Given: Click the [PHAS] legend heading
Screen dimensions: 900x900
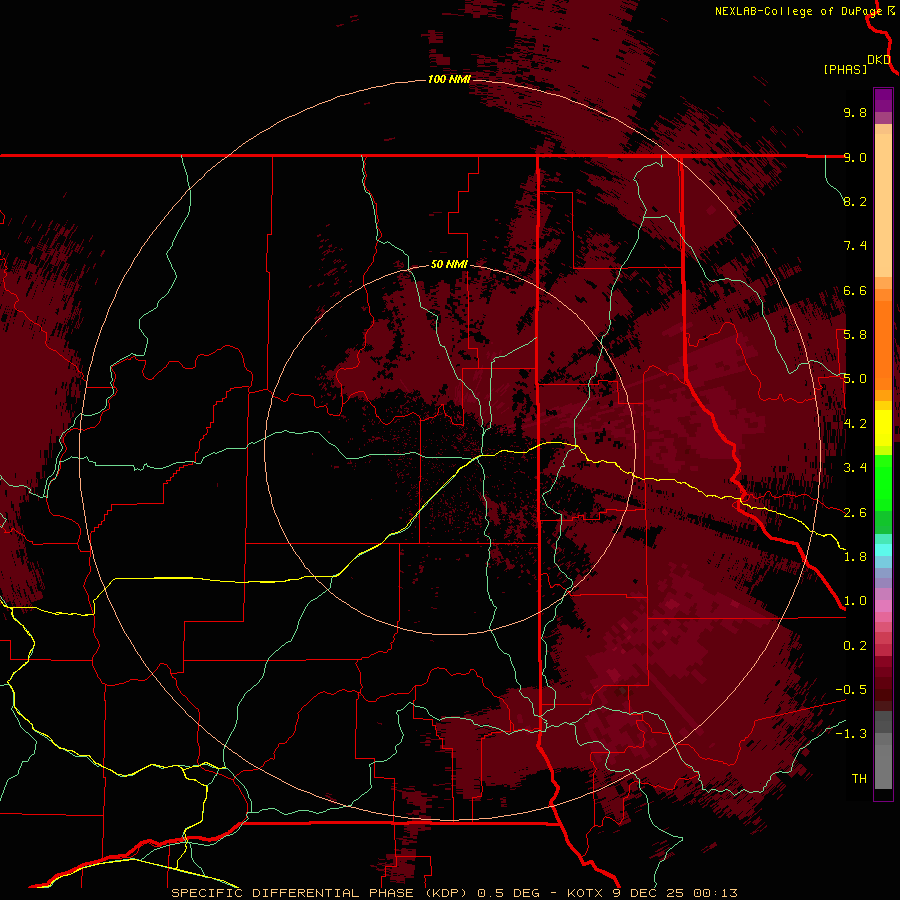Looking at the screenshot, I should 845,69.
